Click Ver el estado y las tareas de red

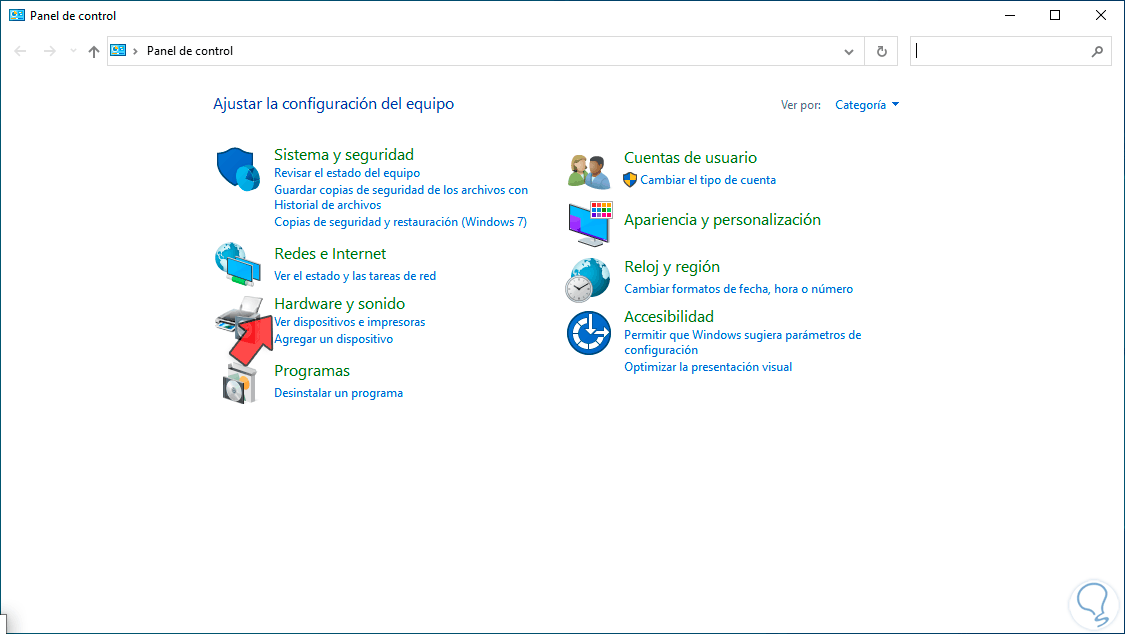click(355, 275)
